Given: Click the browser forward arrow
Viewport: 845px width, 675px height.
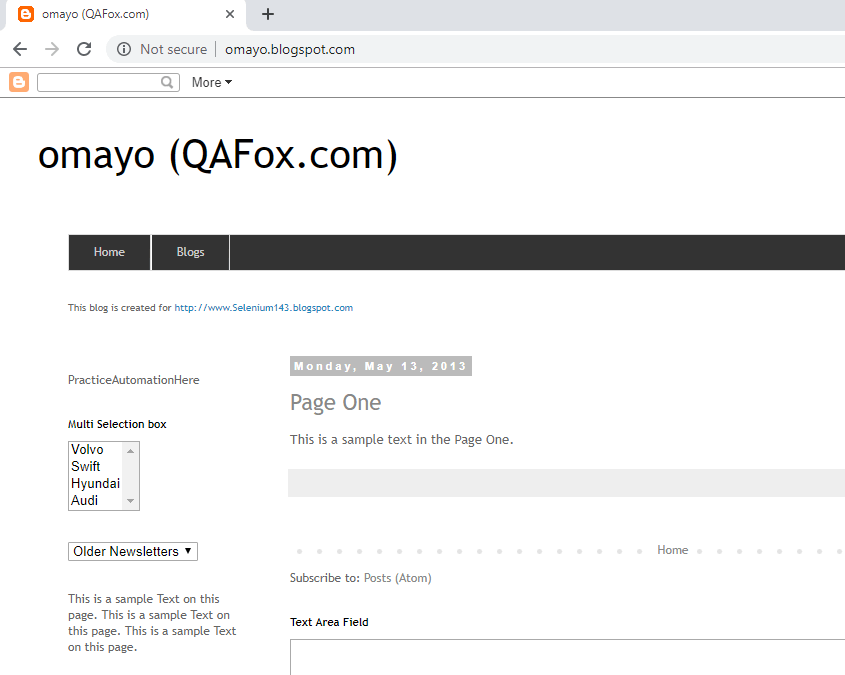Looking at the screenshot, I should point(52,50).
